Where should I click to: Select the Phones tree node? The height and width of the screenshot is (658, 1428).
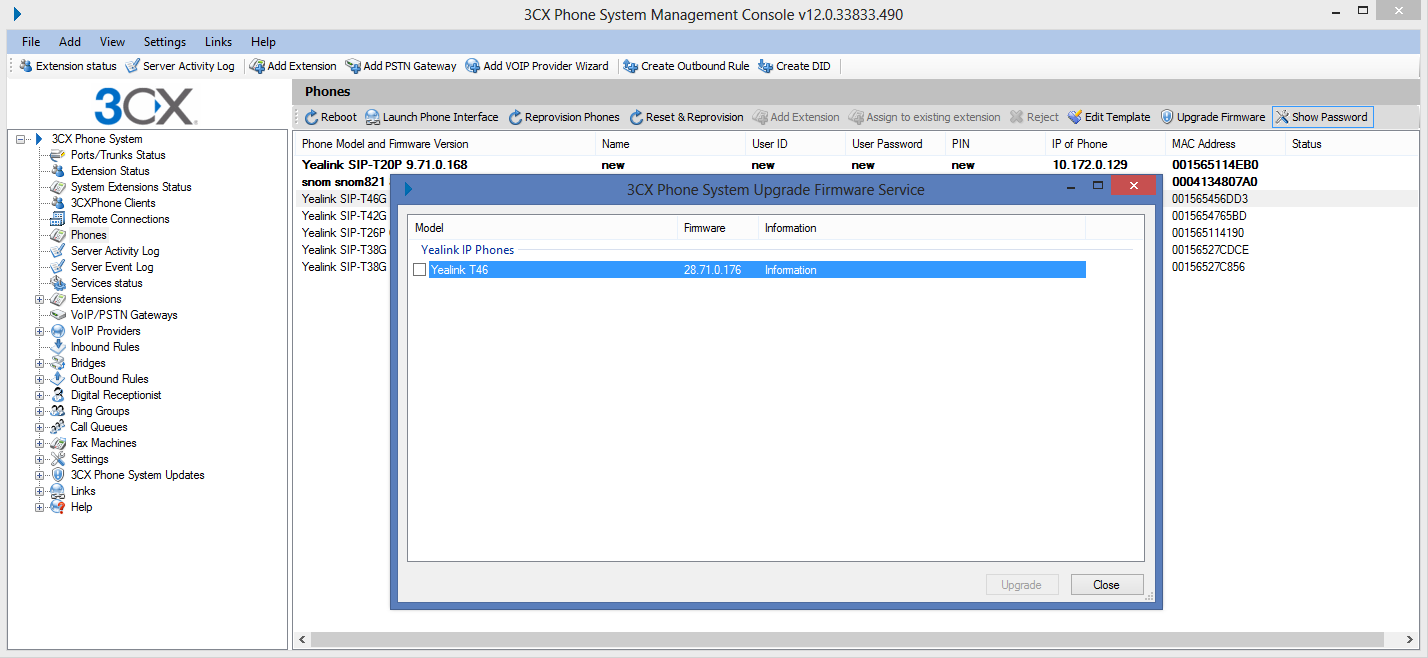tap(89, 235)
